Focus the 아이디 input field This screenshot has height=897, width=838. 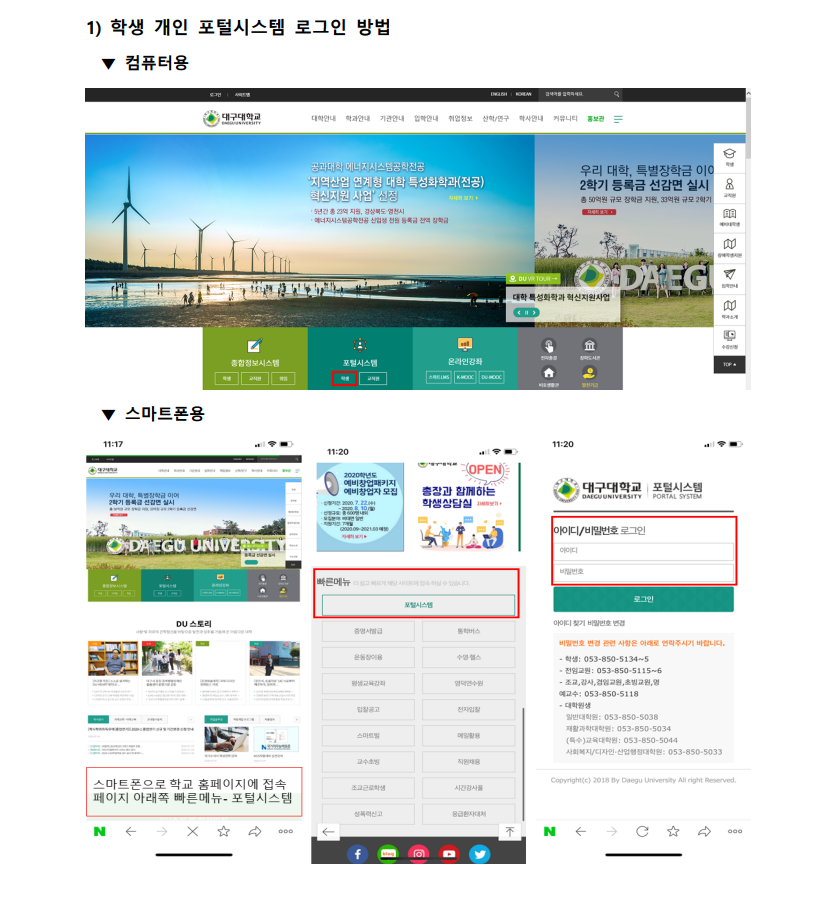pos(644,549)
